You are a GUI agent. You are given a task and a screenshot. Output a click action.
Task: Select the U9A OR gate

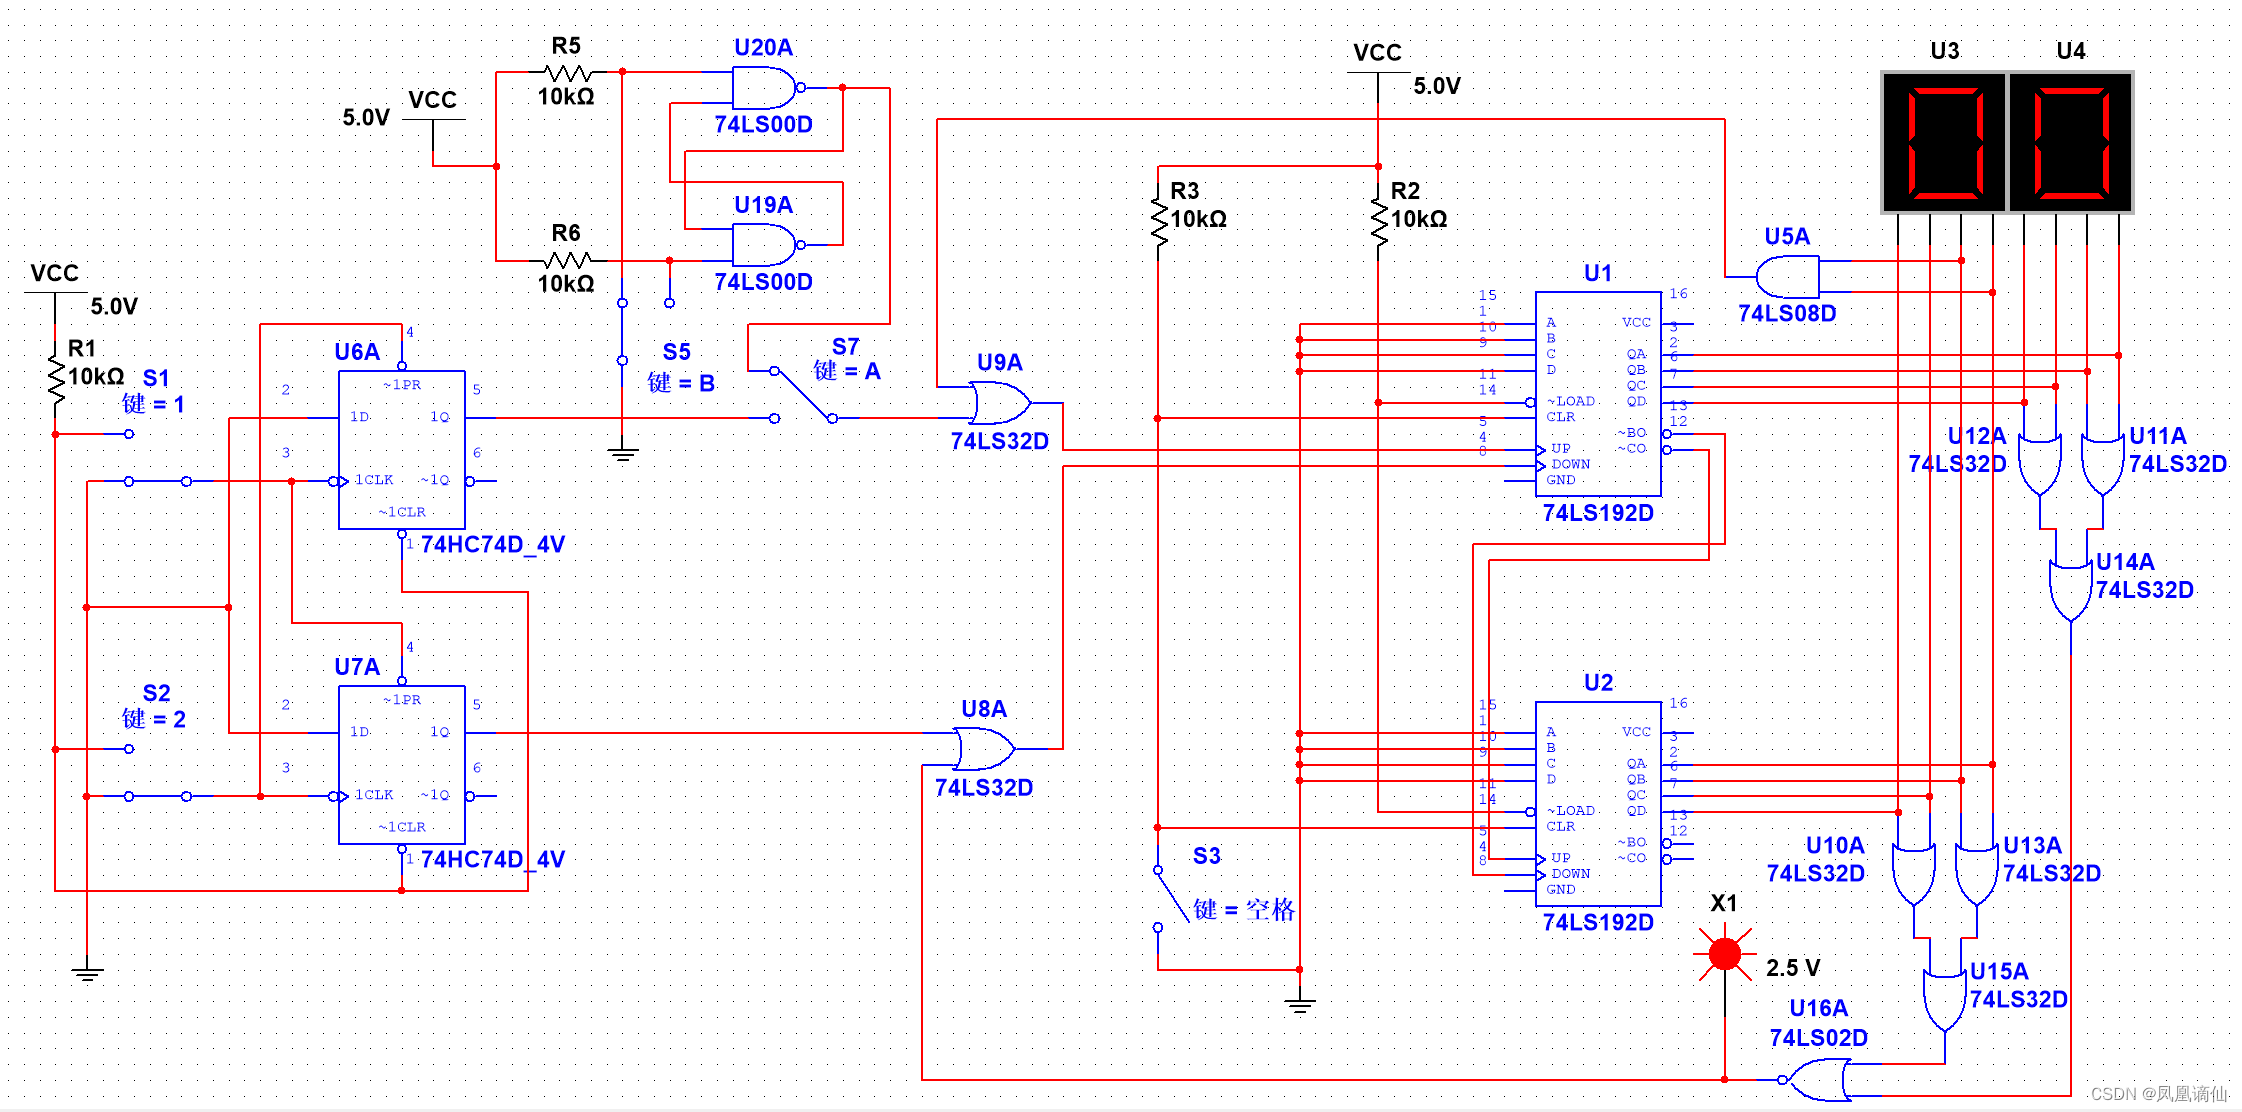1000,403
